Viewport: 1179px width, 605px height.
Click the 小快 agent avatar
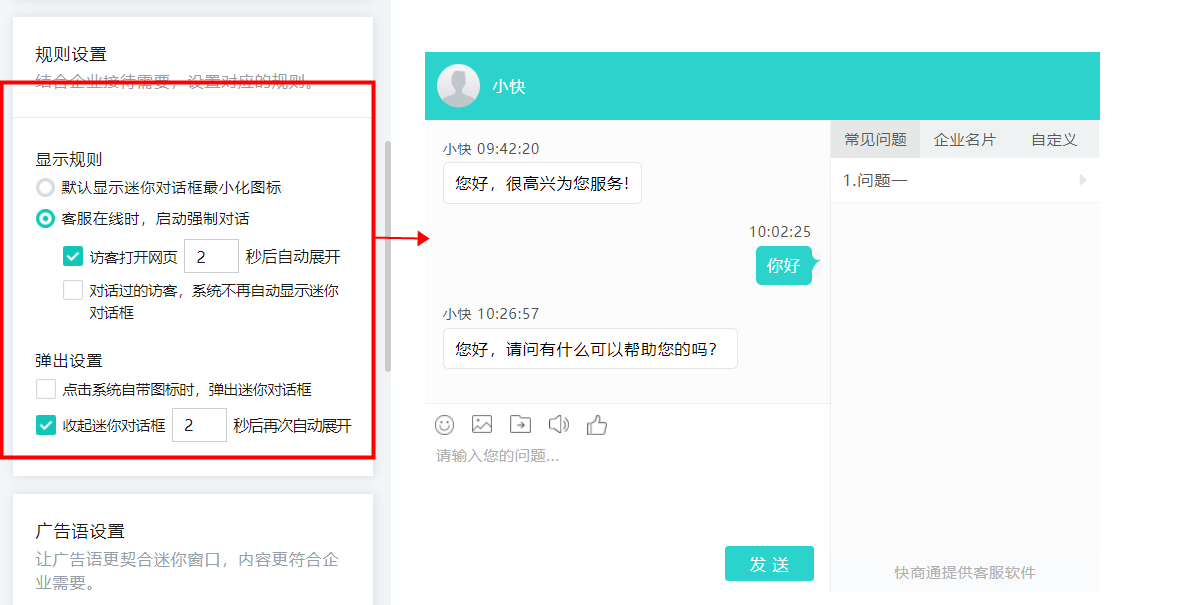pyautogui.click(x=458, y=86)
